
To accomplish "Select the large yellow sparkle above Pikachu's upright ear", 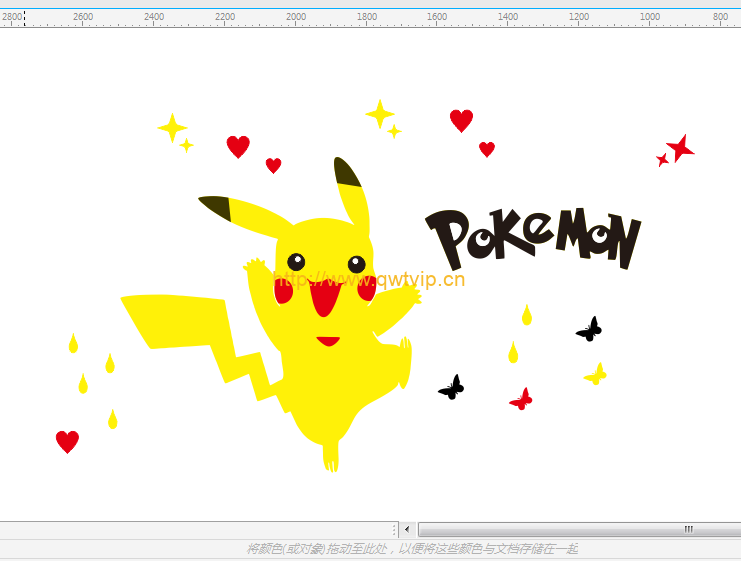I will (x=379, y=113).
